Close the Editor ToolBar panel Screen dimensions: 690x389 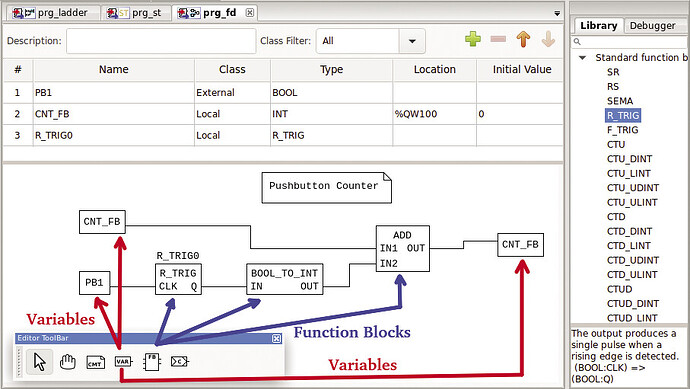[276, 338]
